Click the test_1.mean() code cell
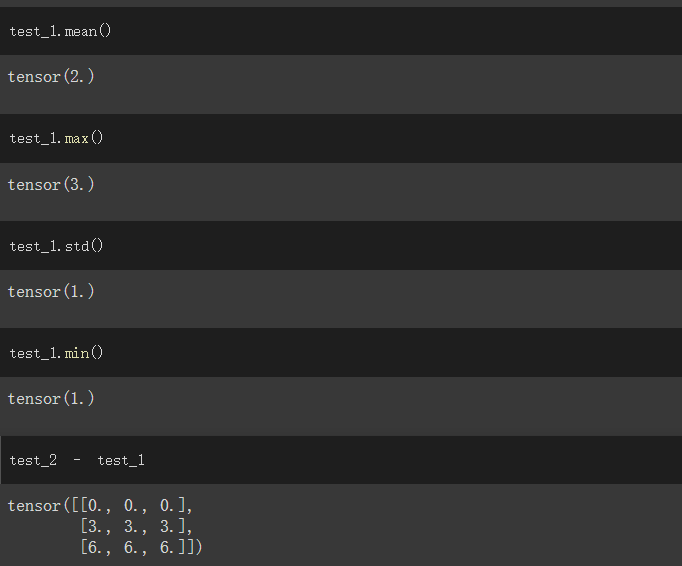 pos(341,31)
